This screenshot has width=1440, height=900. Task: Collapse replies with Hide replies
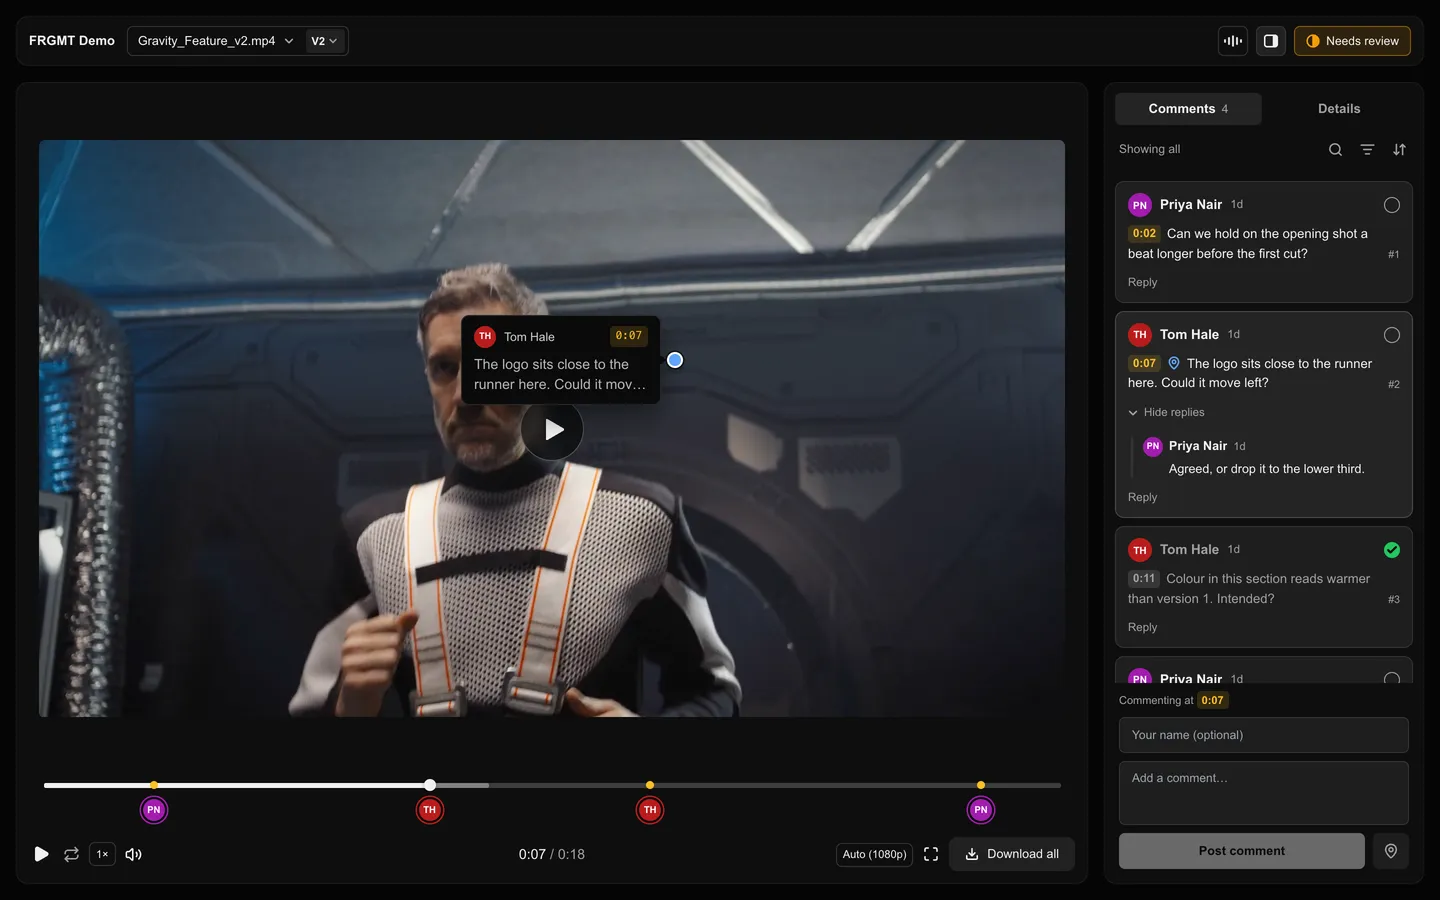(1166, 412)
